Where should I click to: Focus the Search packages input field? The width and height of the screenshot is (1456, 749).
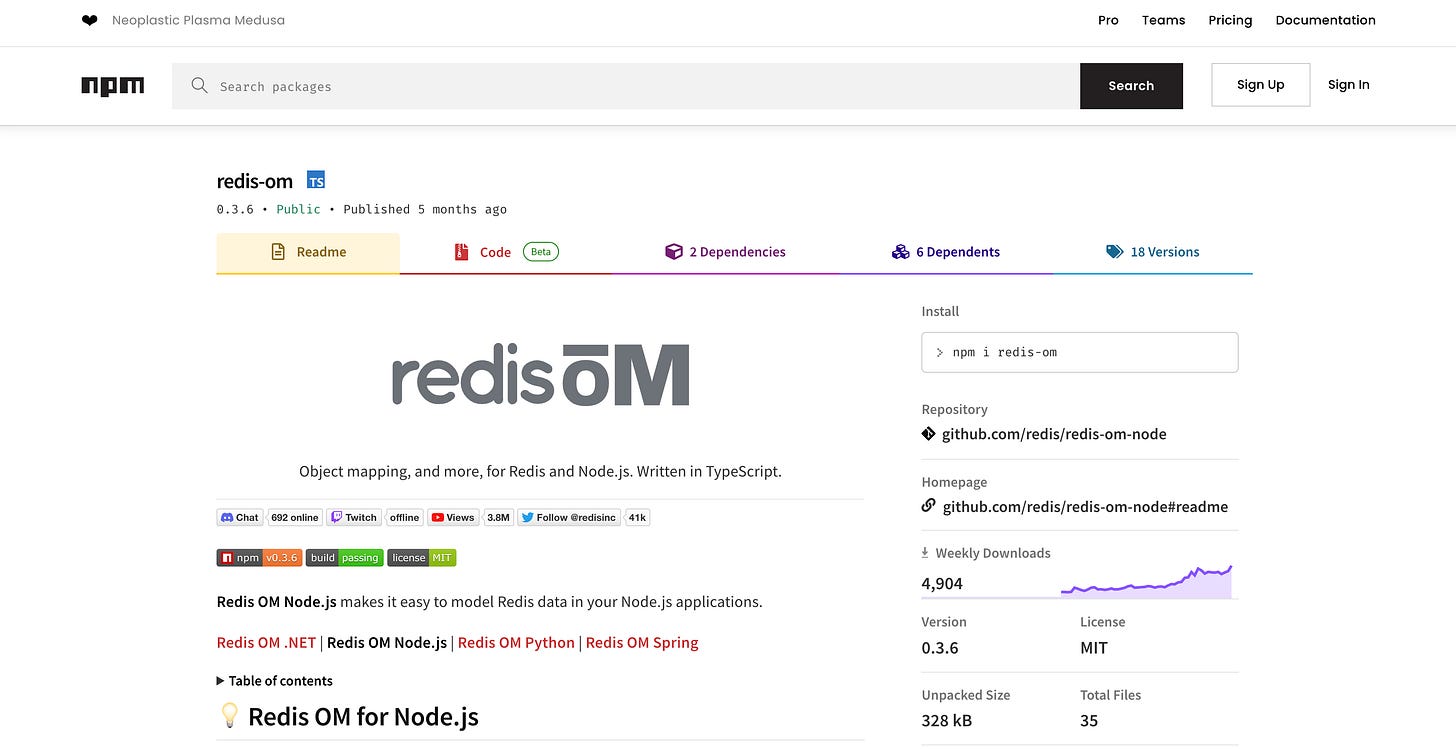626,86
